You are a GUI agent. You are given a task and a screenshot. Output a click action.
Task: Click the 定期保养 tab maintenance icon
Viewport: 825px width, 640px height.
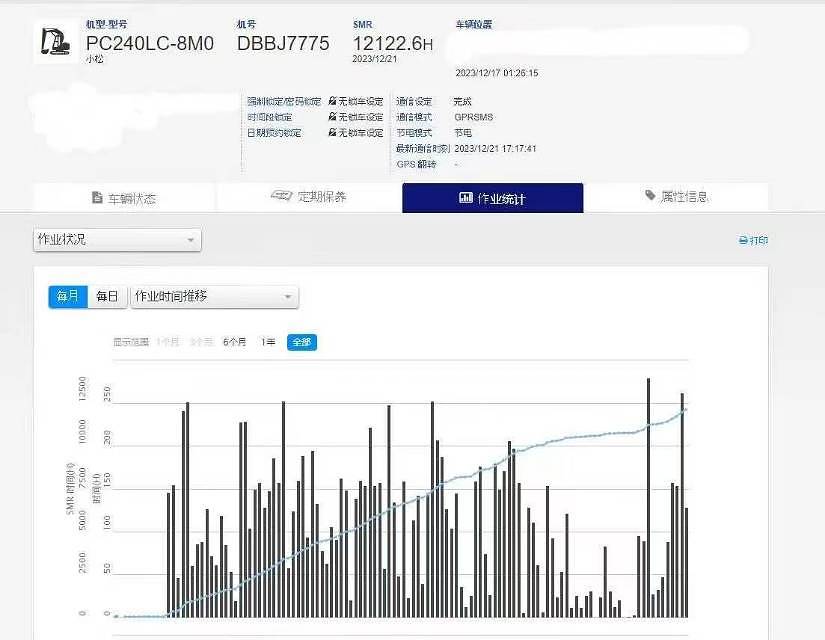281,196
